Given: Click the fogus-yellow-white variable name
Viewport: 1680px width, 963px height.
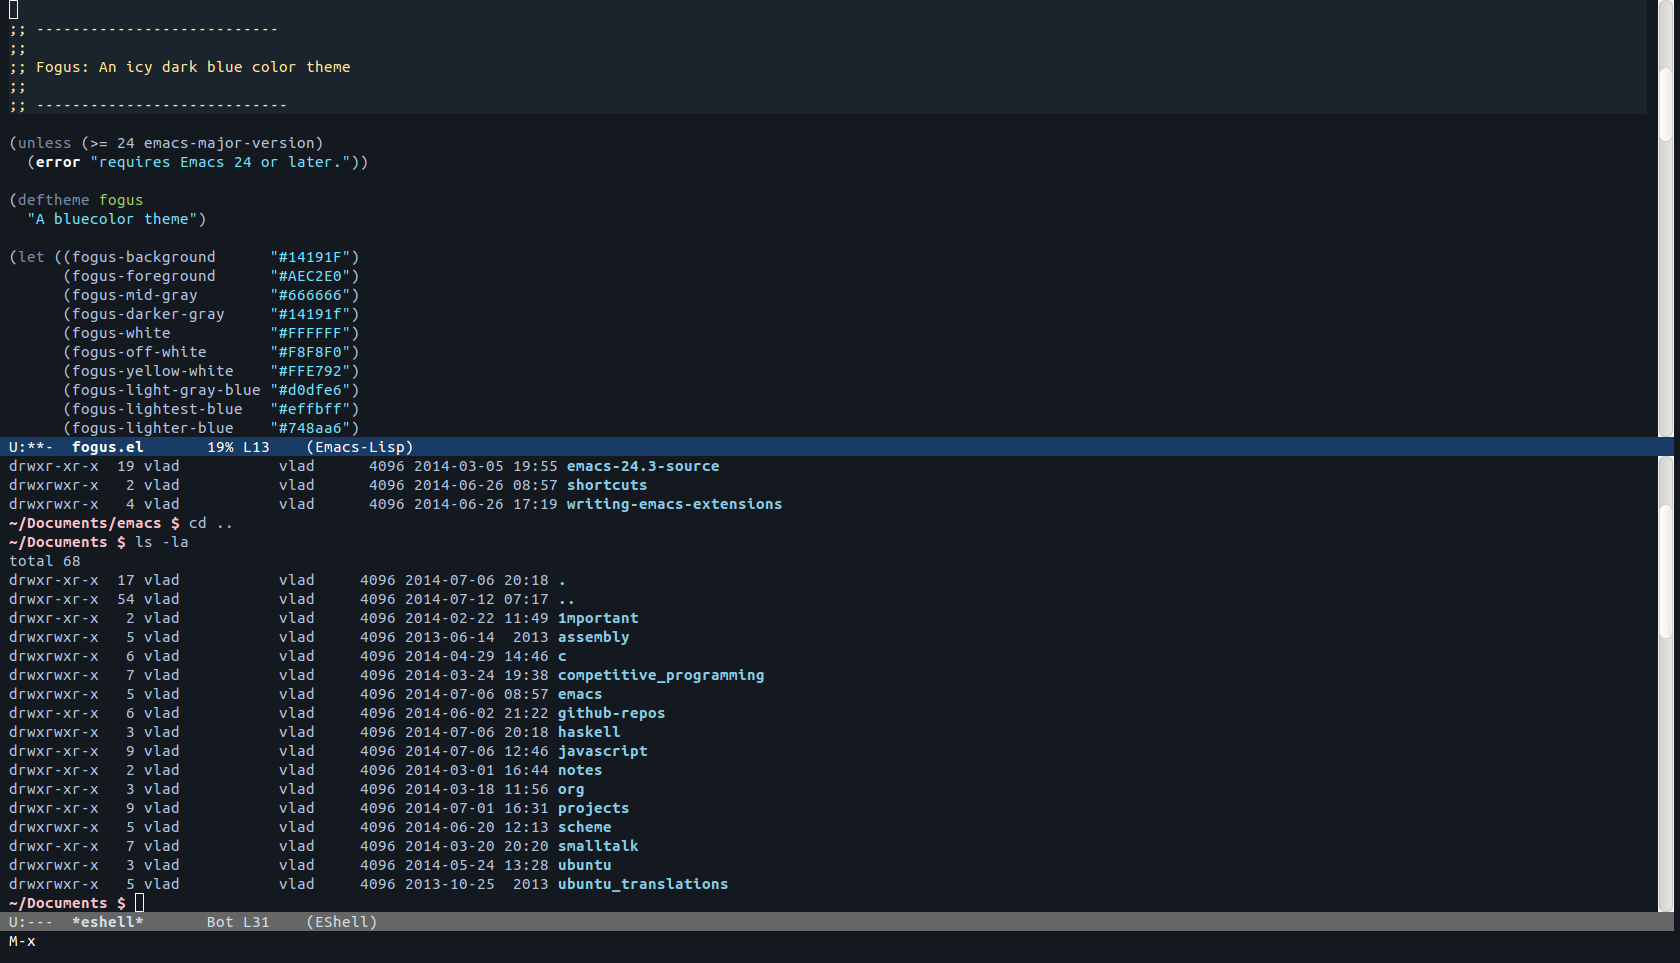Looking at the screenshot, I should coord(152,371).
